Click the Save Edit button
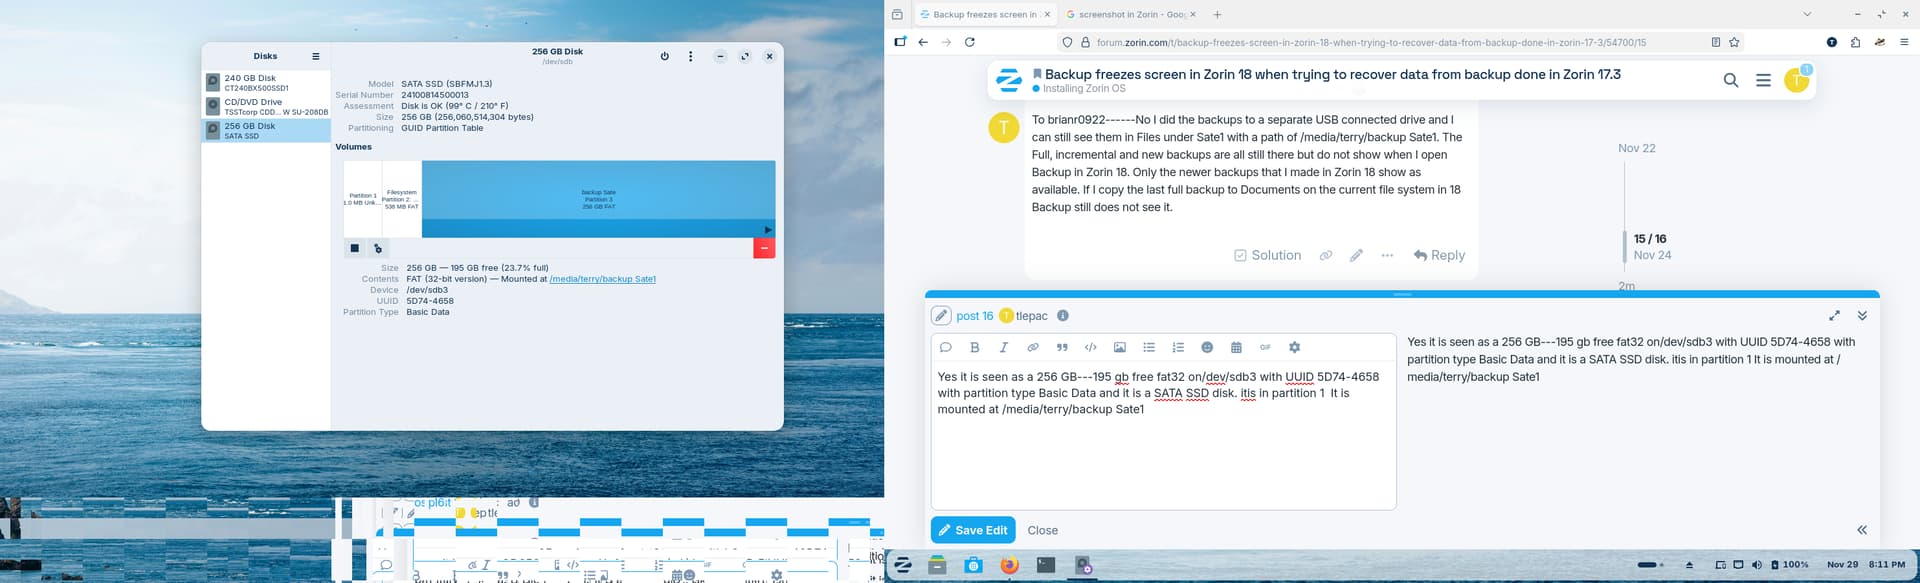 [x=972, y=530]
